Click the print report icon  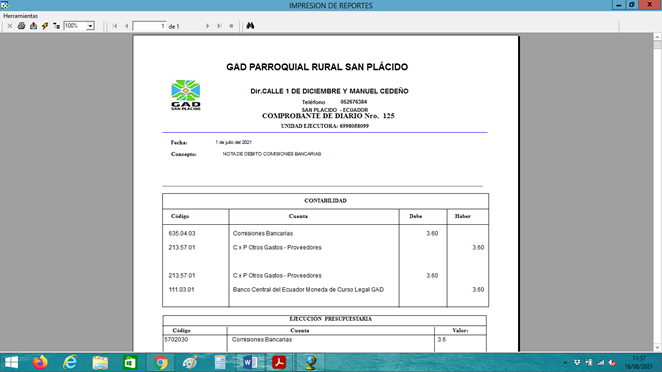tap(21, 26)
